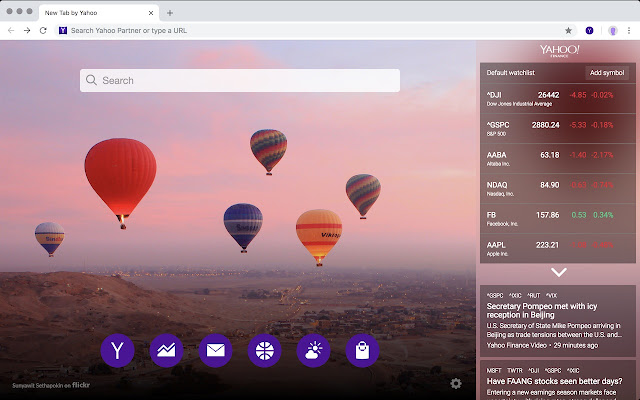Image resolution: width=640 pixels, height=400 pixels.
Task: Click the -2.17% Altaba change value
Action: pyautogui.click(x=602, y=155)
